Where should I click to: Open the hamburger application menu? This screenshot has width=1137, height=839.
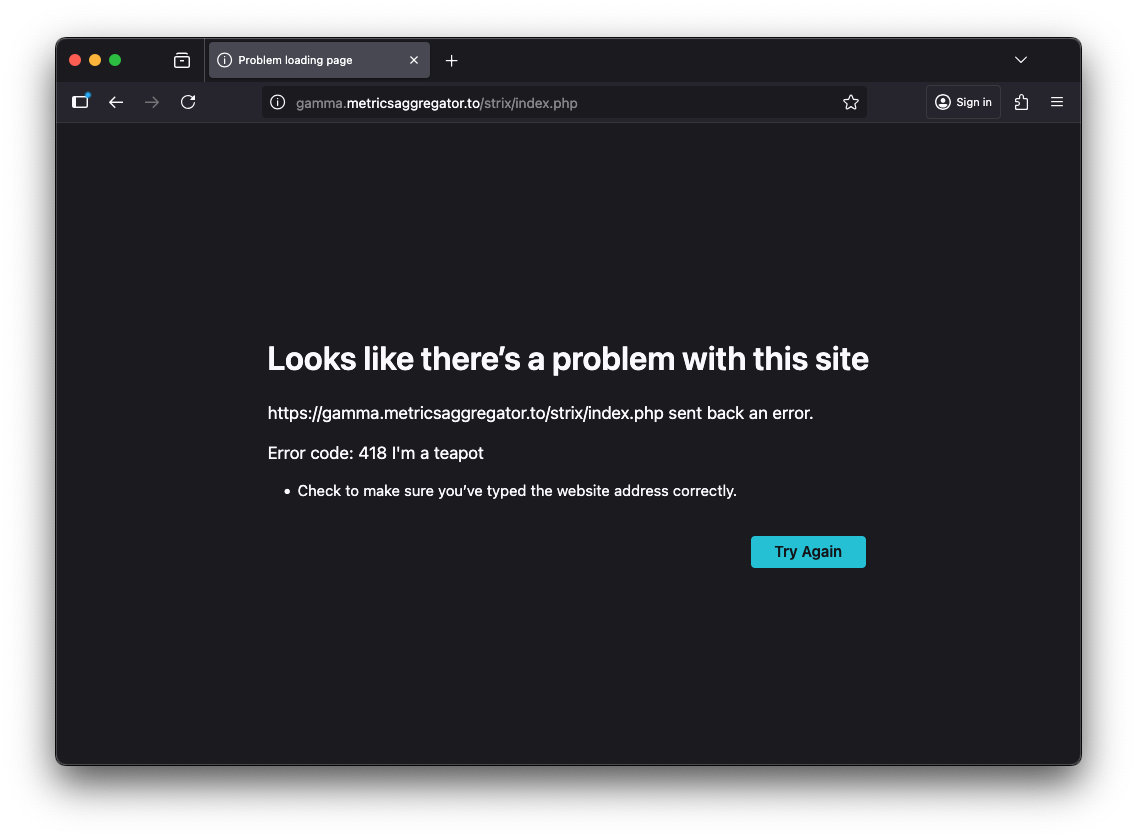[x=1057, y=102]
